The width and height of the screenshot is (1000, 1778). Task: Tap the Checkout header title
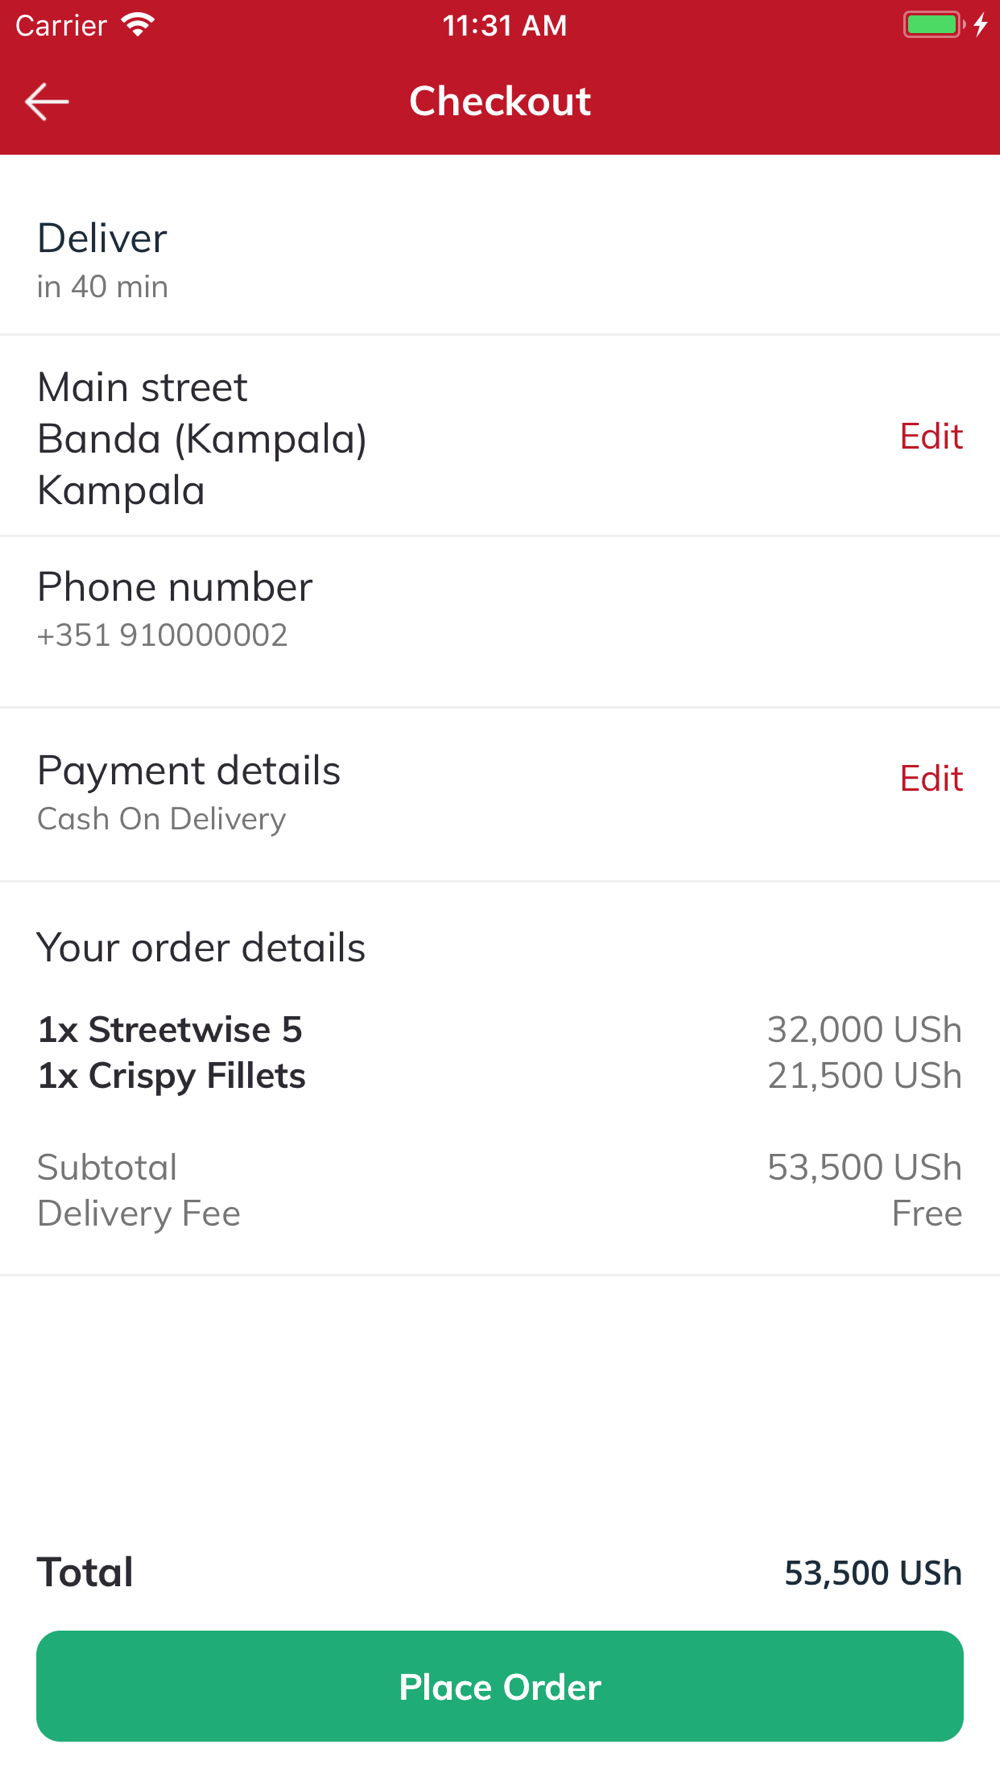click(x=500, y=101)
